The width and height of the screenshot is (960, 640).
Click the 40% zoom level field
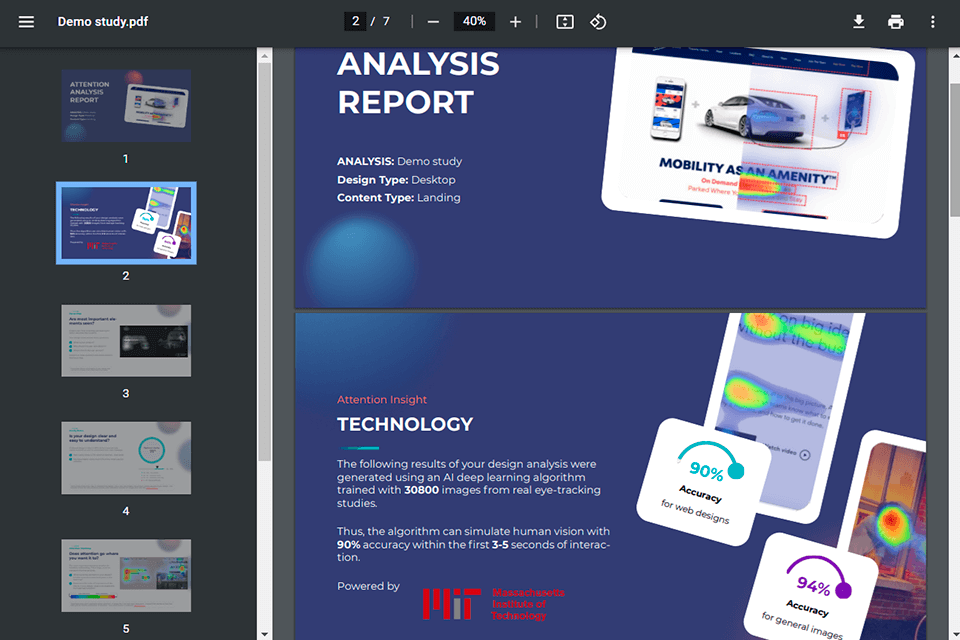474,21
